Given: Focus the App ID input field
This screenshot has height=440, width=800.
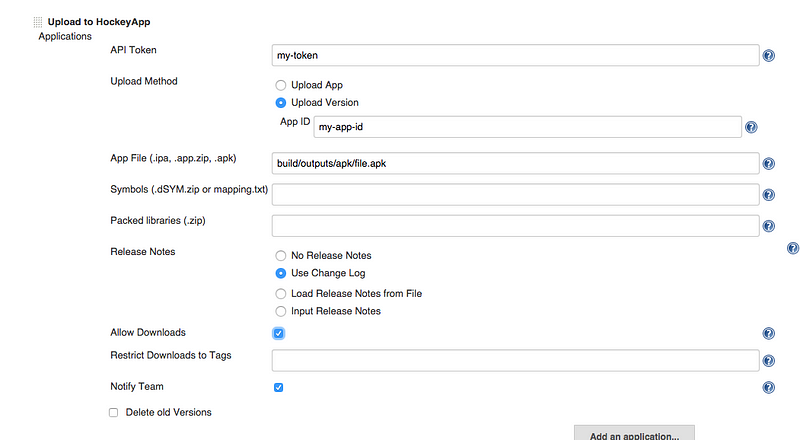Looking at the screenshot, I should click(528, 127).
